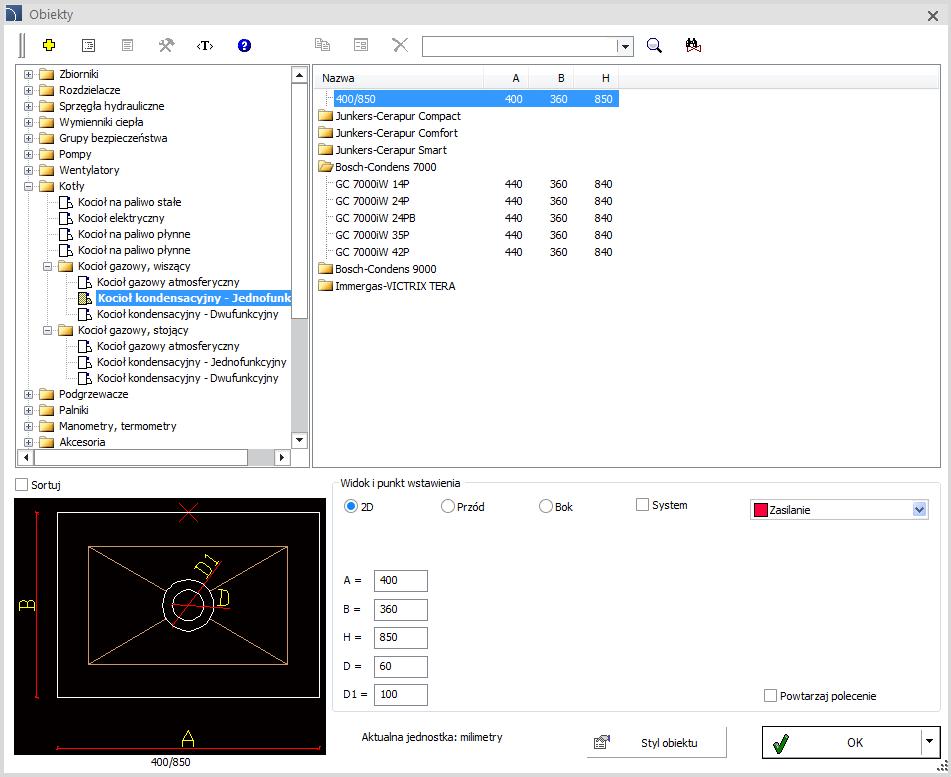
Task: Select the Wentylatory tree item
Action: coord(89,170)
